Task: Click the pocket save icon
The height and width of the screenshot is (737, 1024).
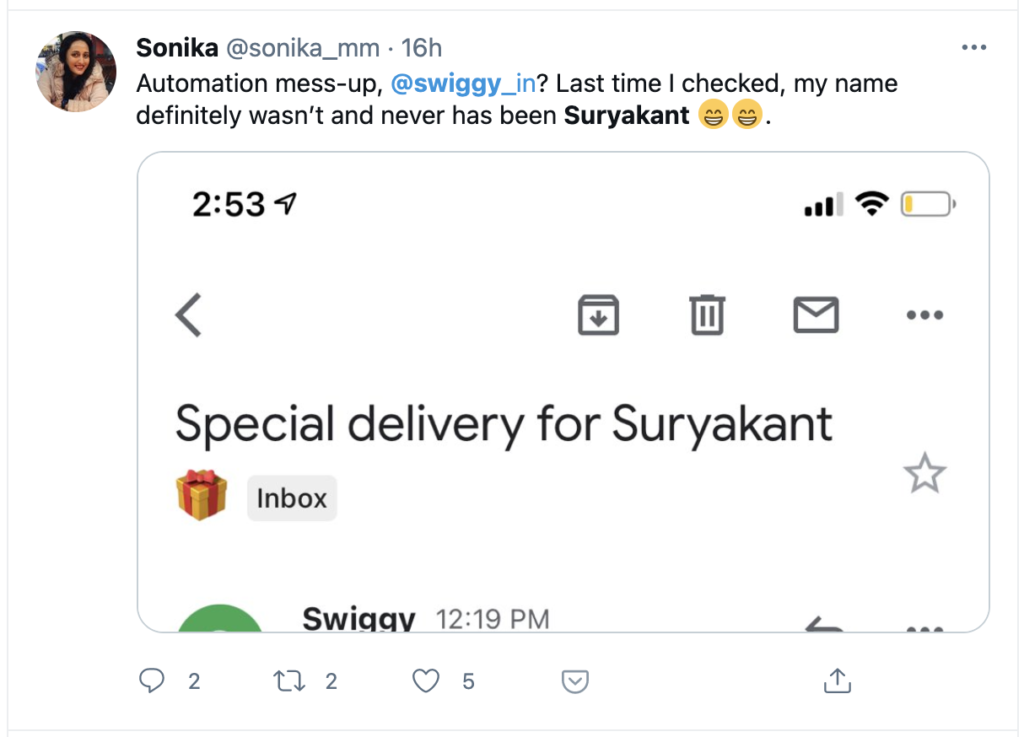Action: pyautogui.click(x=574, y=681)
